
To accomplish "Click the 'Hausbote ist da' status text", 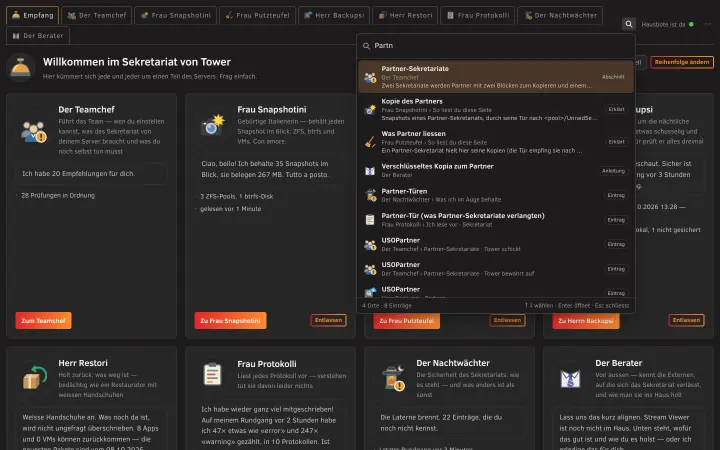I will pos(663,24).
